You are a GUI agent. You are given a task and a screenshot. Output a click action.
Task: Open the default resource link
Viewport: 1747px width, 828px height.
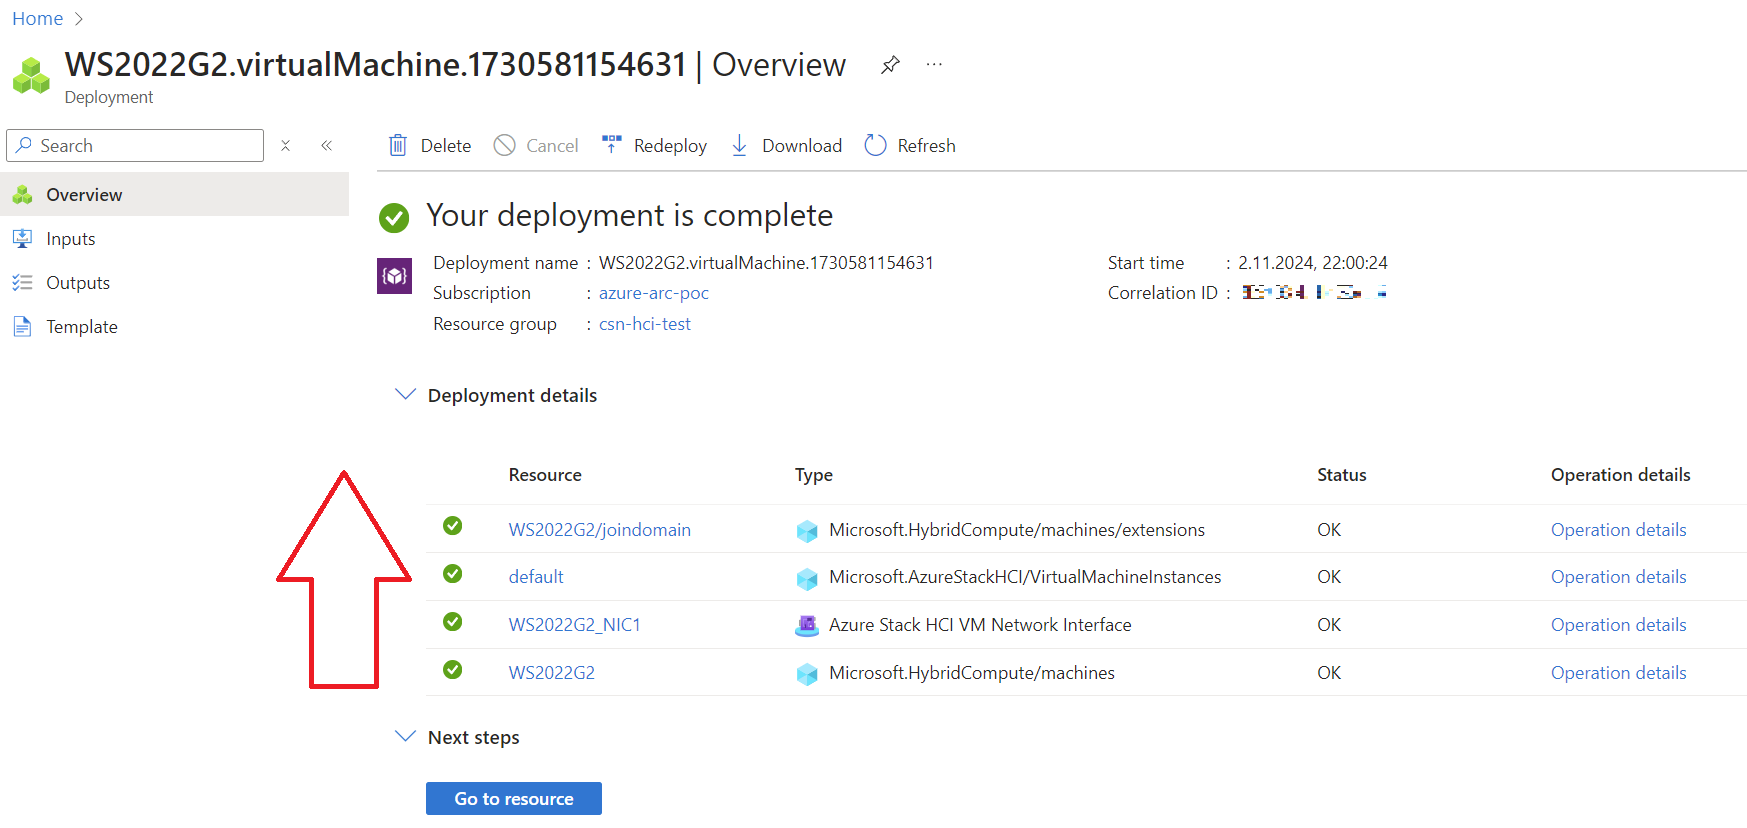[536, 577]
